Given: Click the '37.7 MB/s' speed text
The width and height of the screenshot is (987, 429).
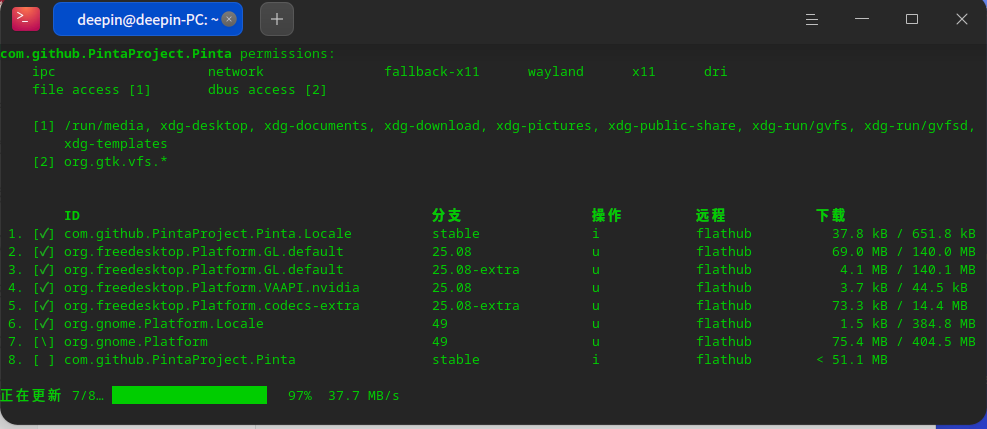Looking at the screenshot, I should [364, 396].
